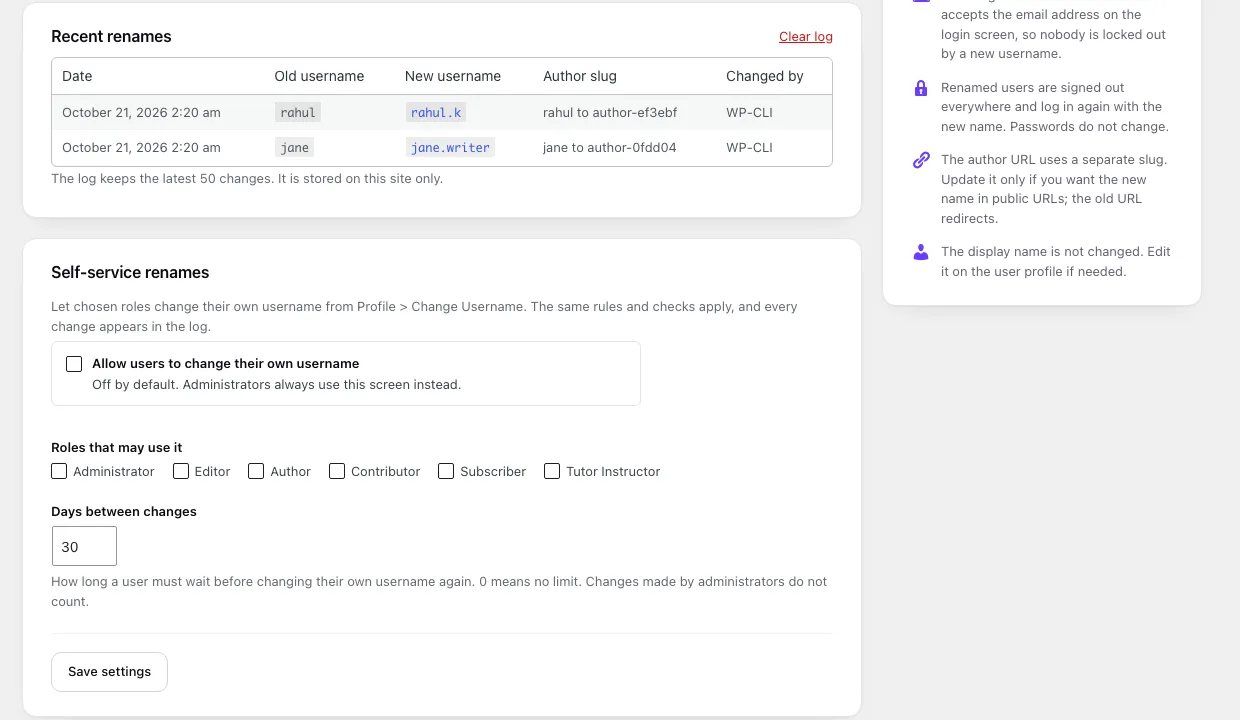Tick the Author role checkbox
The height and width of the screenshot is (720, 1240).
(x=256, y=471)
